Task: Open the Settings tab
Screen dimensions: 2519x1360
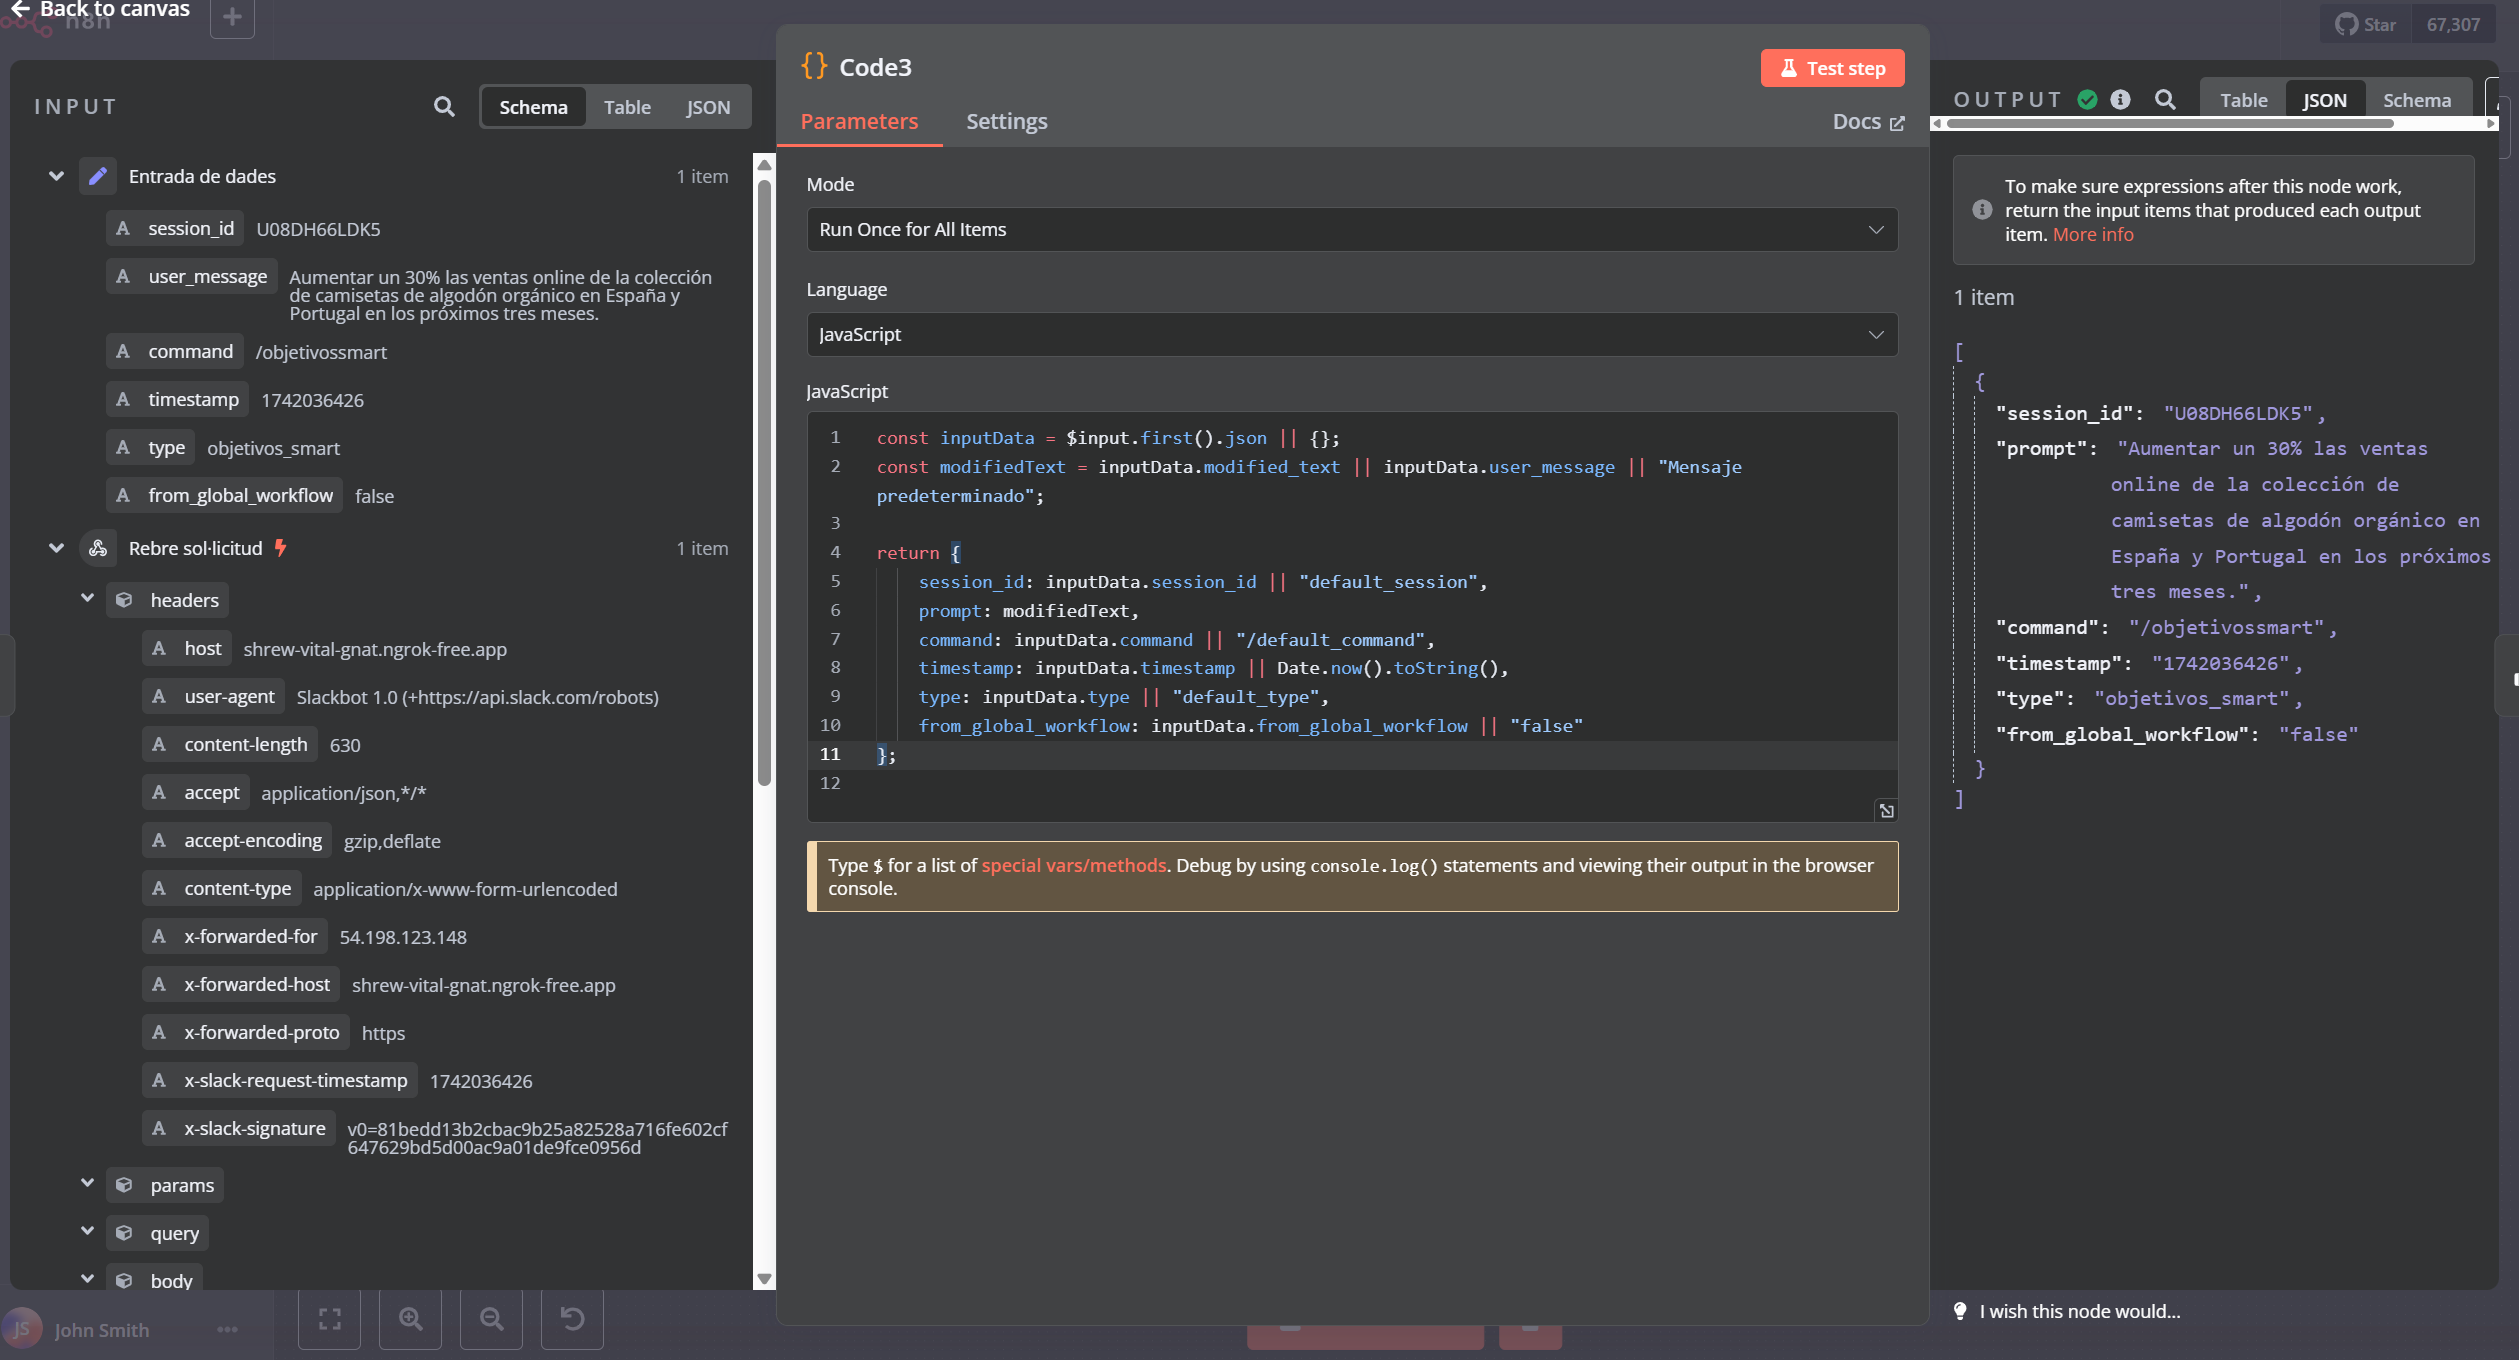Action: tap(1006, 121)
